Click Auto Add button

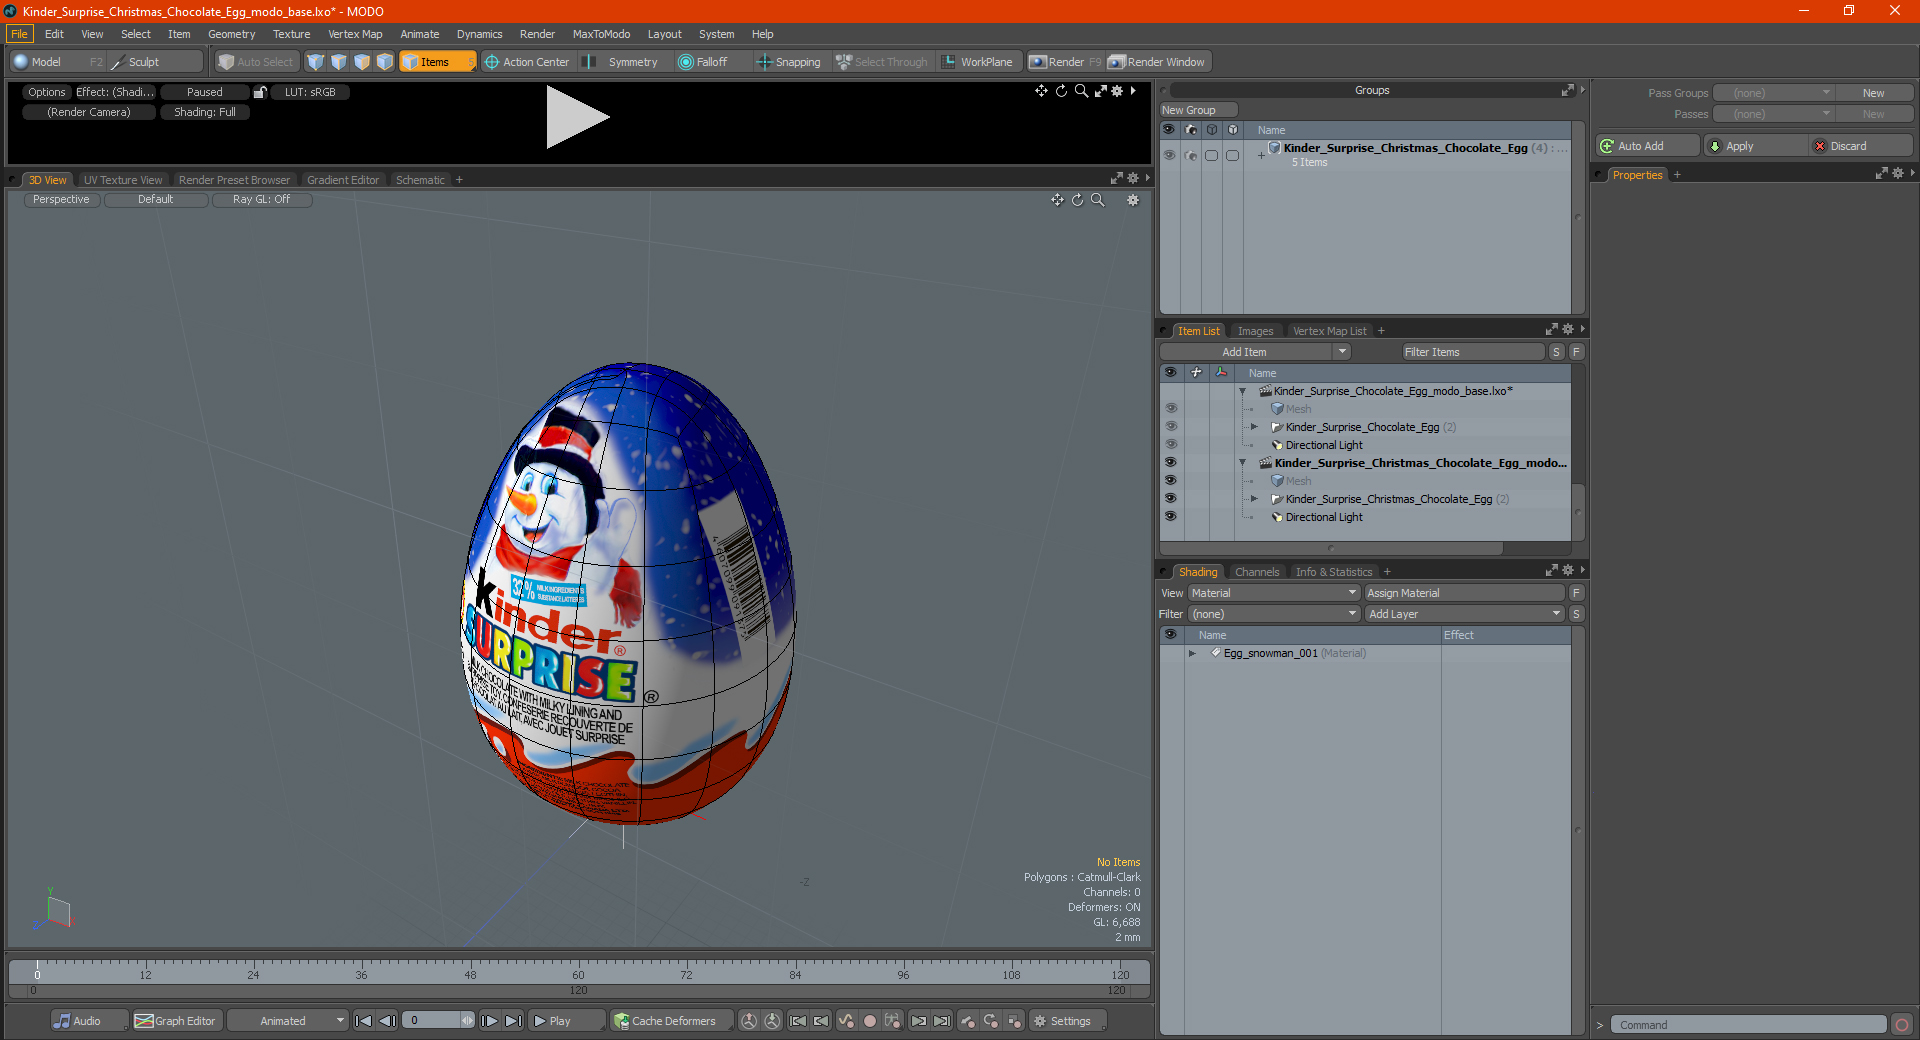[1647, 146]
